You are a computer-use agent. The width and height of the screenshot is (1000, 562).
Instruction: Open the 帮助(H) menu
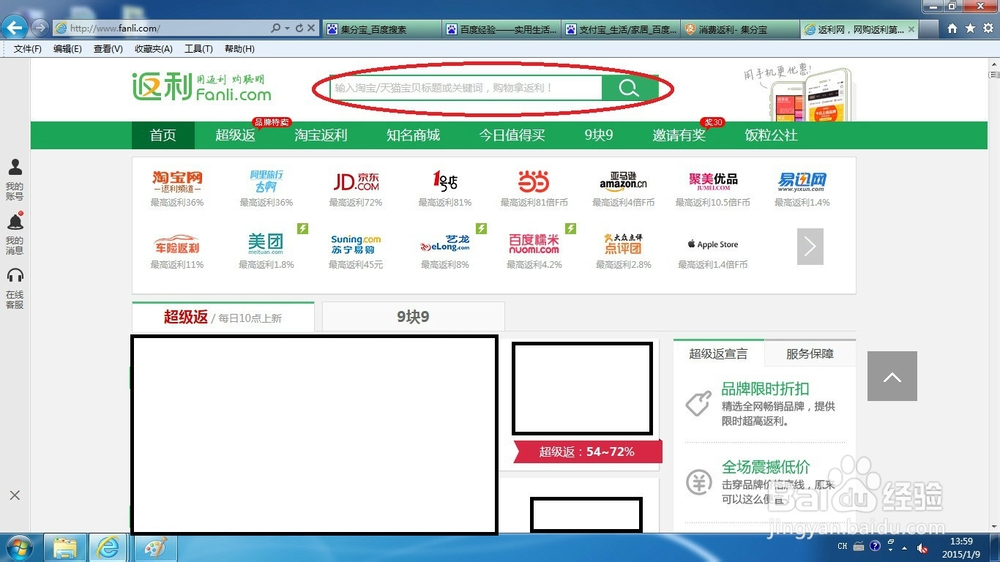pos(239,49)
